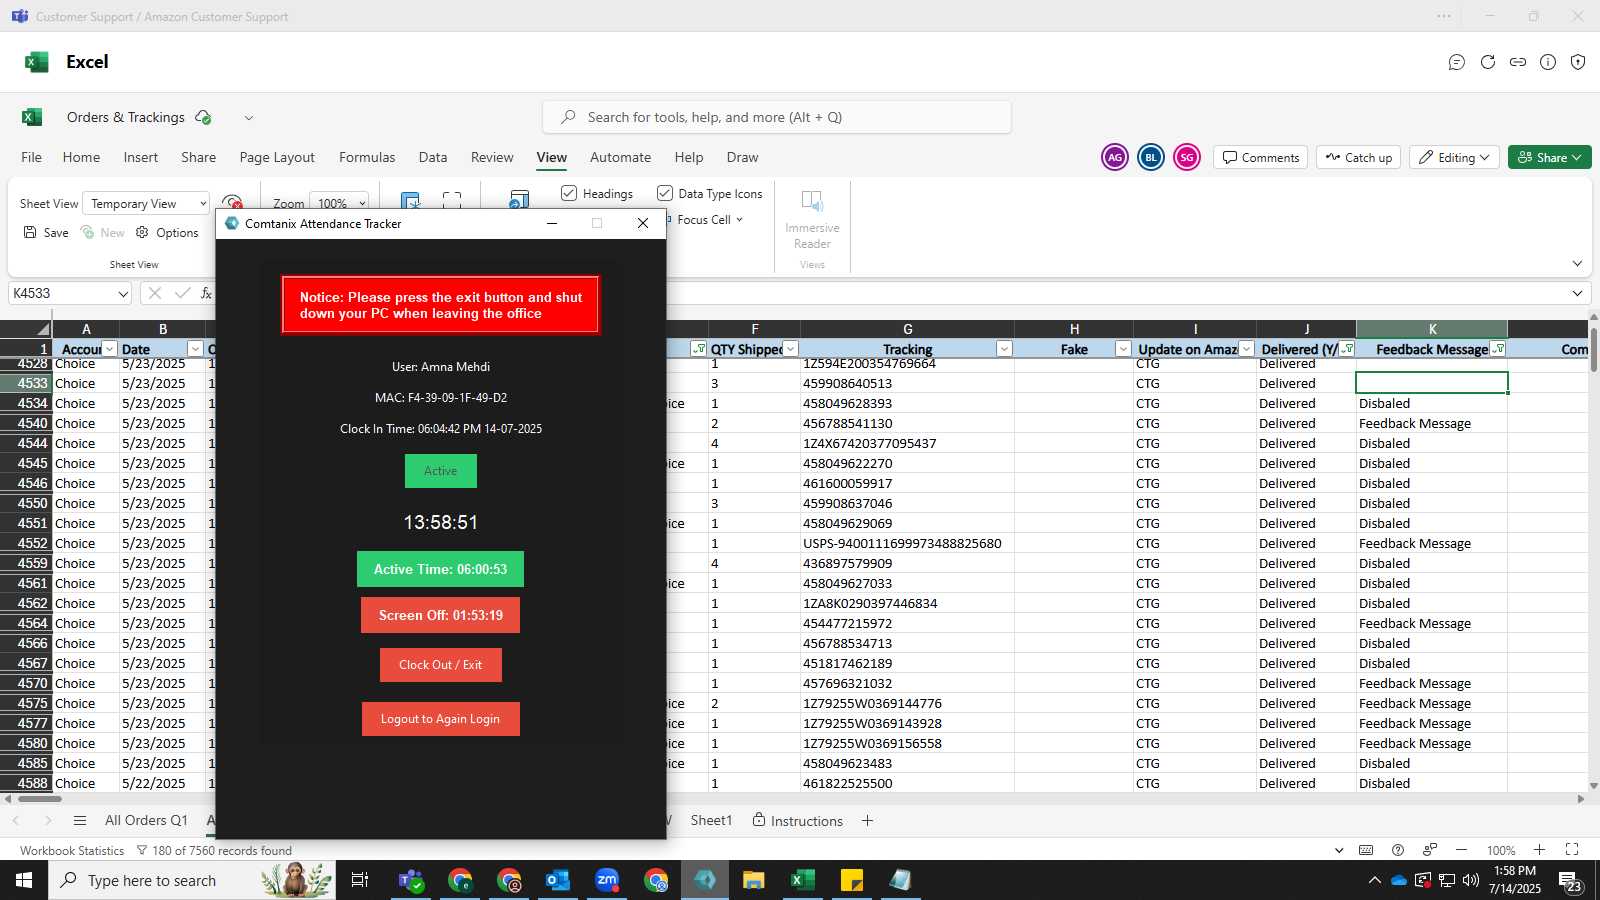Switch to the Home ribbon tab
Image resolution: width=1600 pixels, height=900 pixels.
81,157
